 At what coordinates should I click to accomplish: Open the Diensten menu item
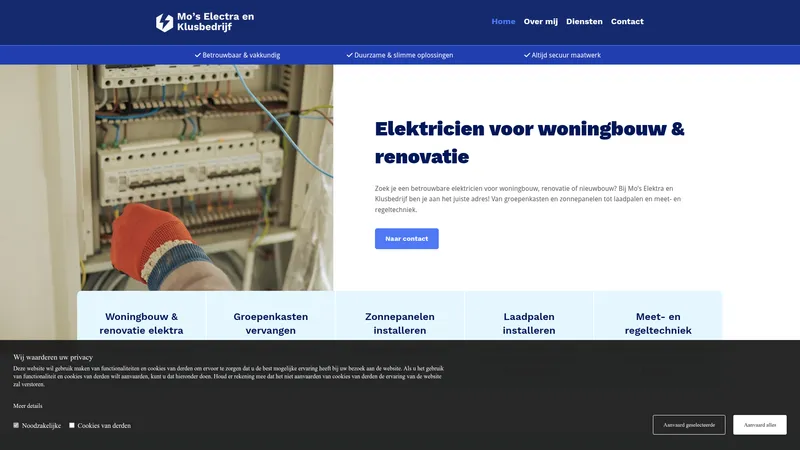coord(584,21)
